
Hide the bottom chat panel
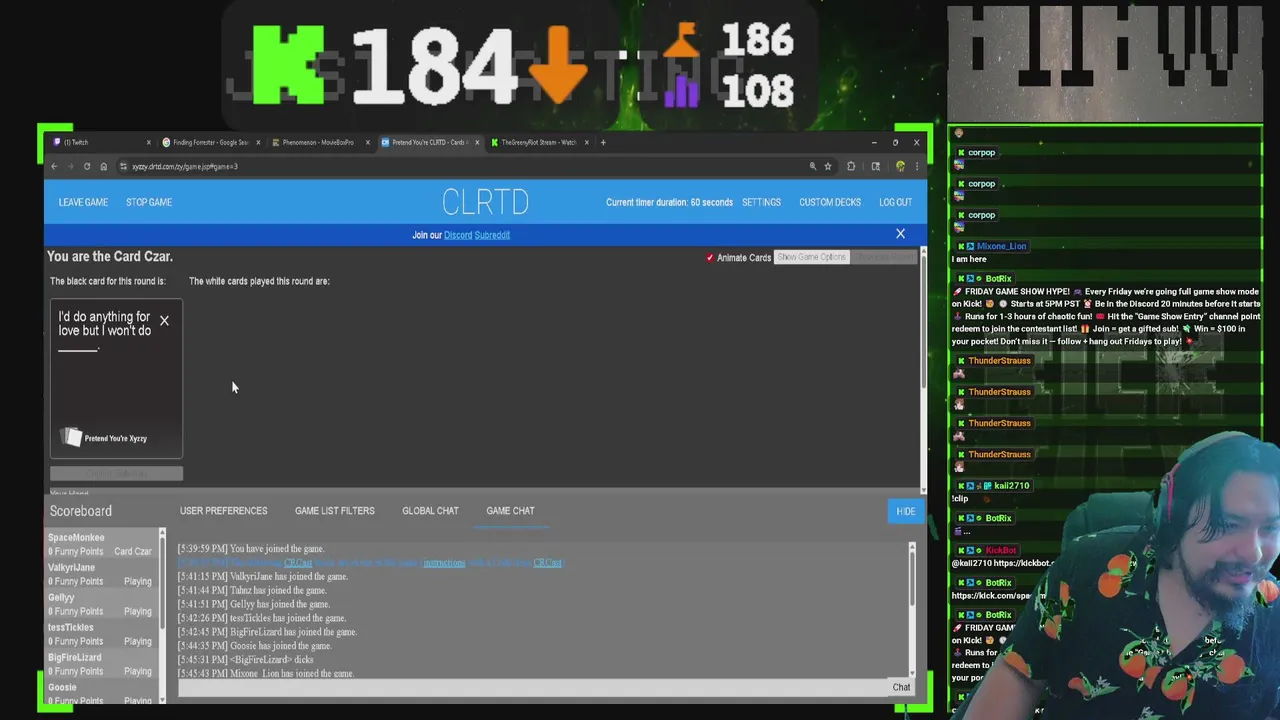tap(905, 511)
